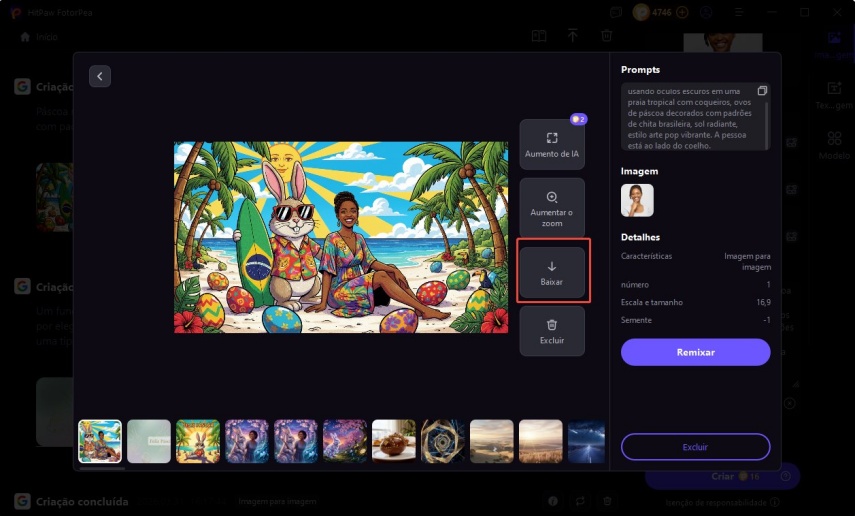Select the lightning storm thumbnail

586,441
